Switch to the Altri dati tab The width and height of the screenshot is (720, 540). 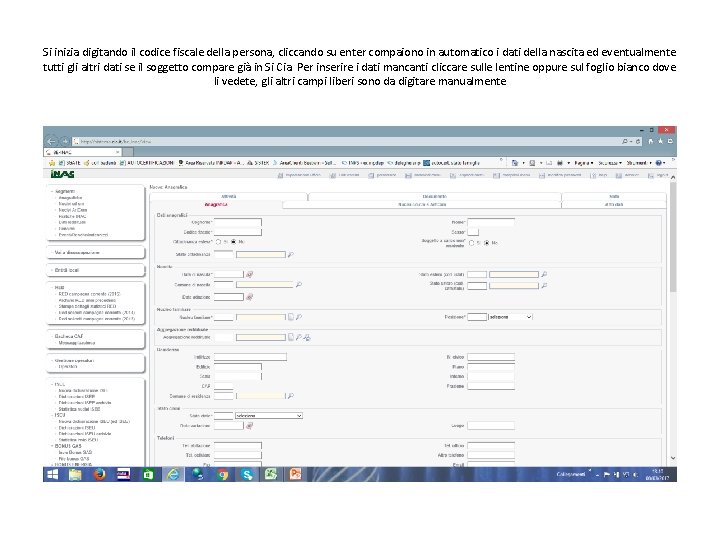click(614, 205)
